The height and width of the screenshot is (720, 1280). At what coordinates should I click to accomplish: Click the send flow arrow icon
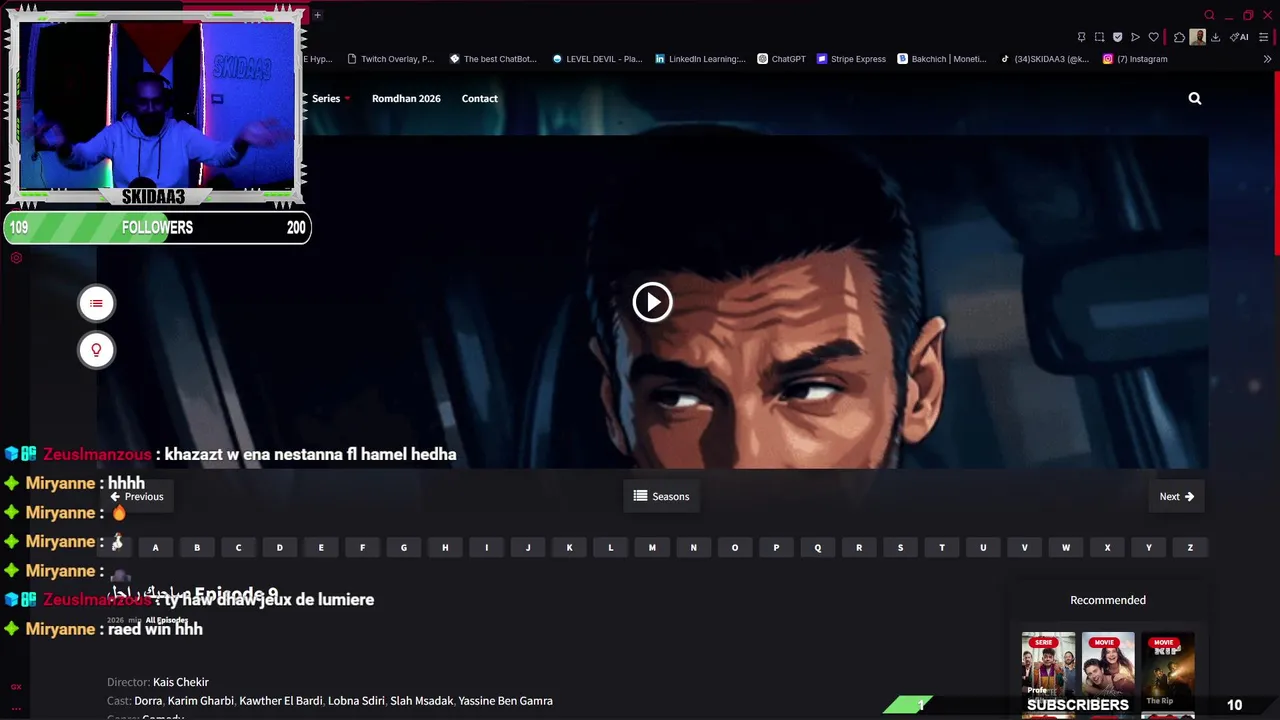click(x=1135, y=37)
